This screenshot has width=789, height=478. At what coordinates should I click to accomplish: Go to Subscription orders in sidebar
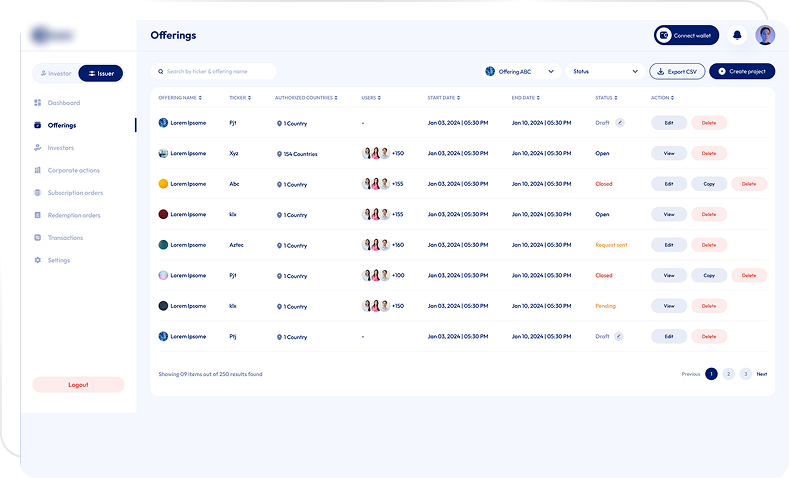click(75, 193)
